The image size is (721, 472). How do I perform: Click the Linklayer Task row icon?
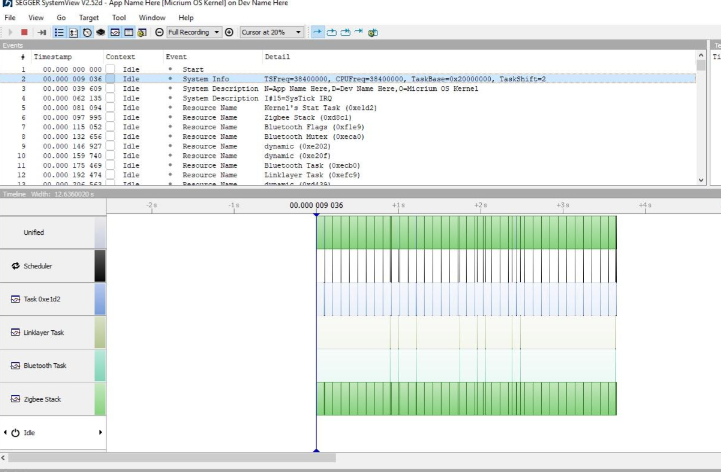click(16, 332)
